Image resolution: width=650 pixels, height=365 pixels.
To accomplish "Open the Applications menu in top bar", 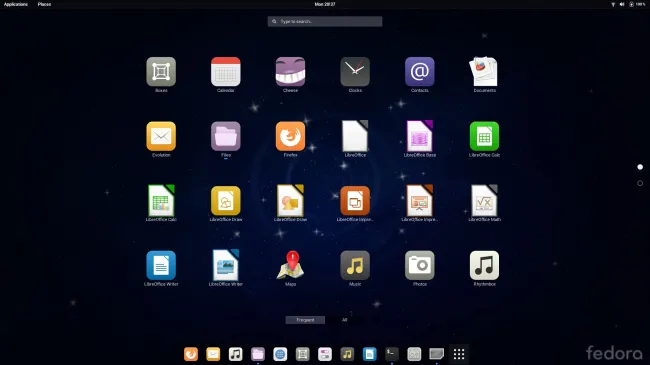I will click(16, 4).
